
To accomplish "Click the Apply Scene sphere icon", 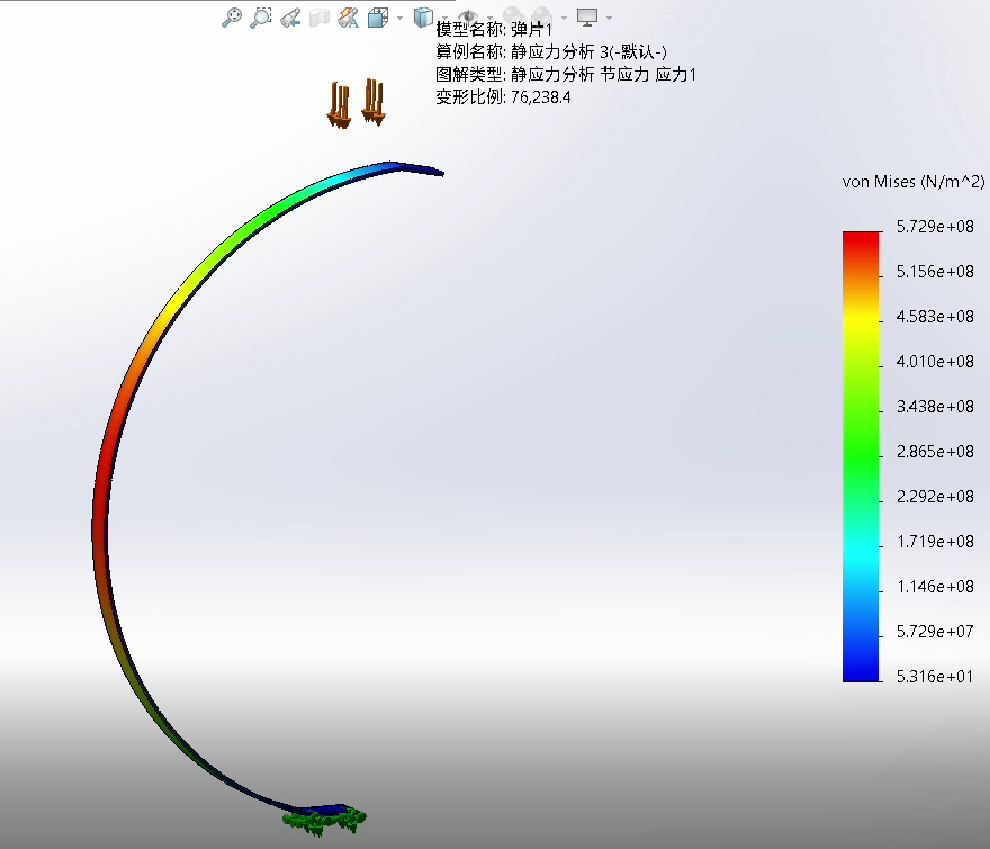I will click(x=538, y=17).
